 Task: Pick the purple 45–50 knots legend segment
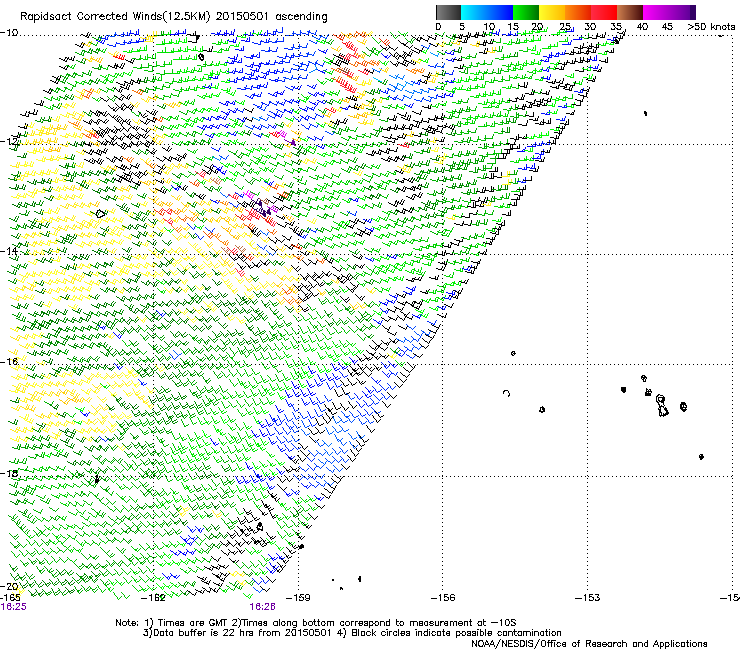pos(682,12)
